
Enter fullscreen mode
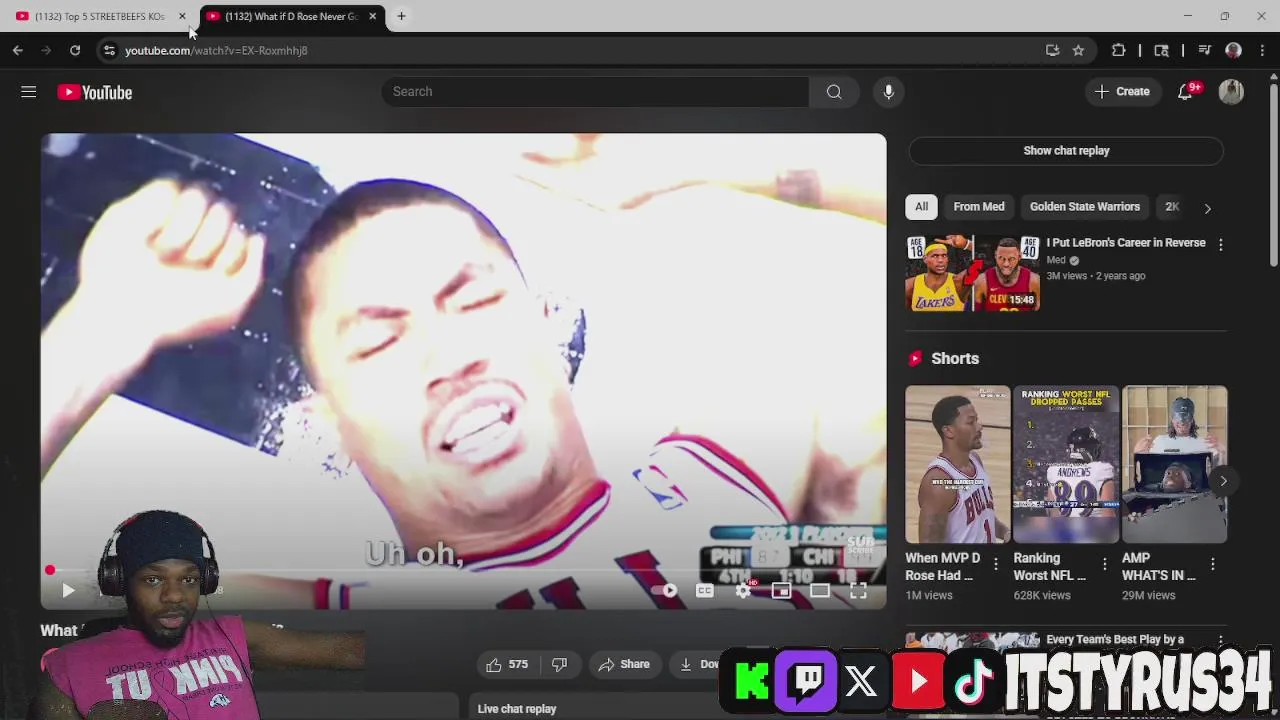click(858, 591)
